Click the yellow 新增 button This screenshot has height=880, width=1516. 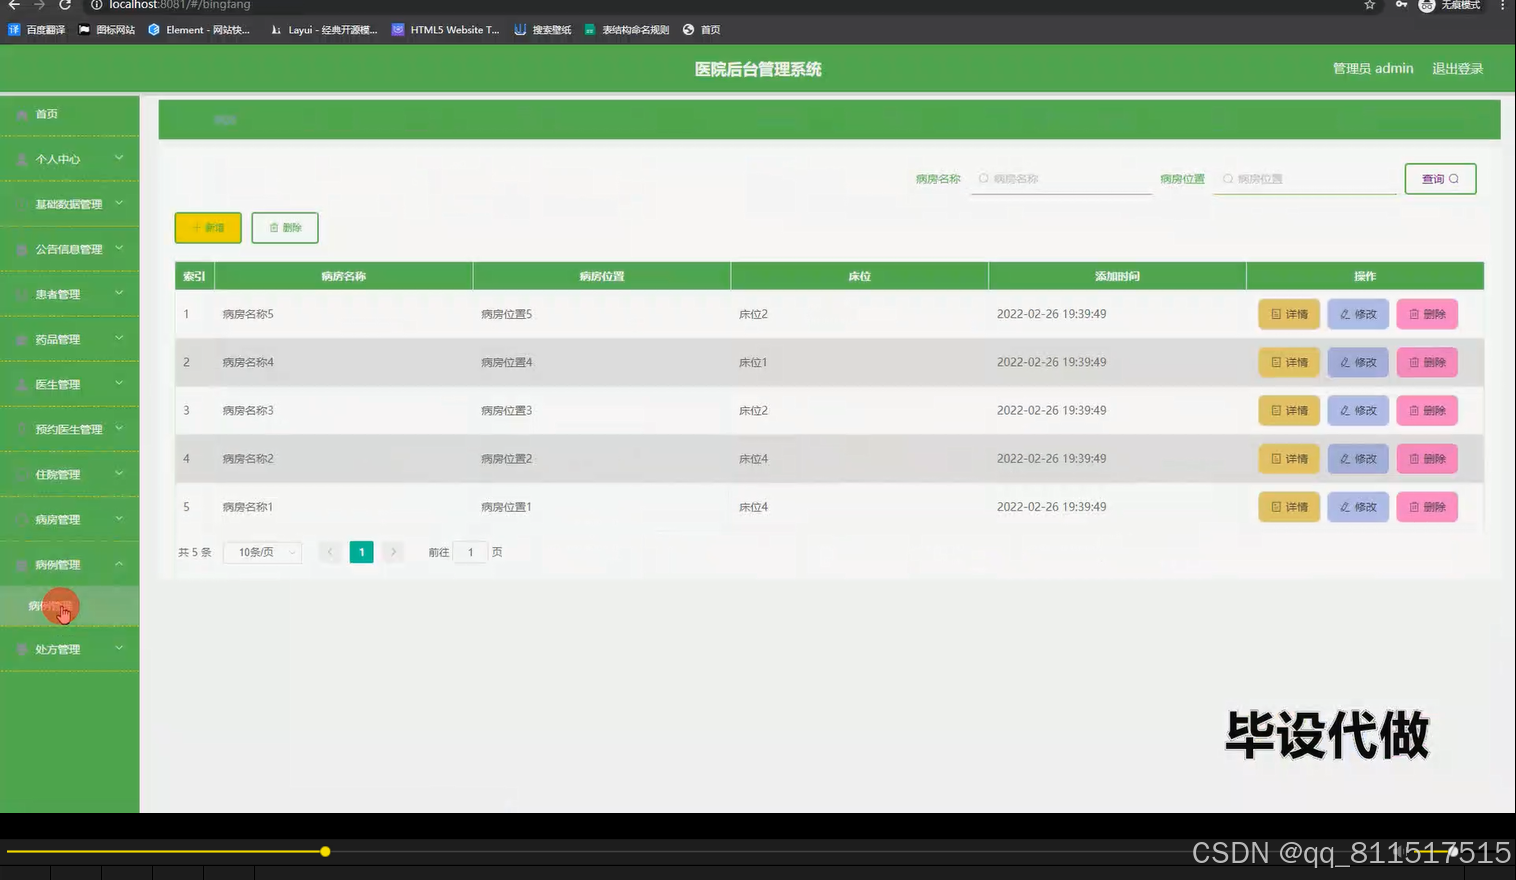208,228
